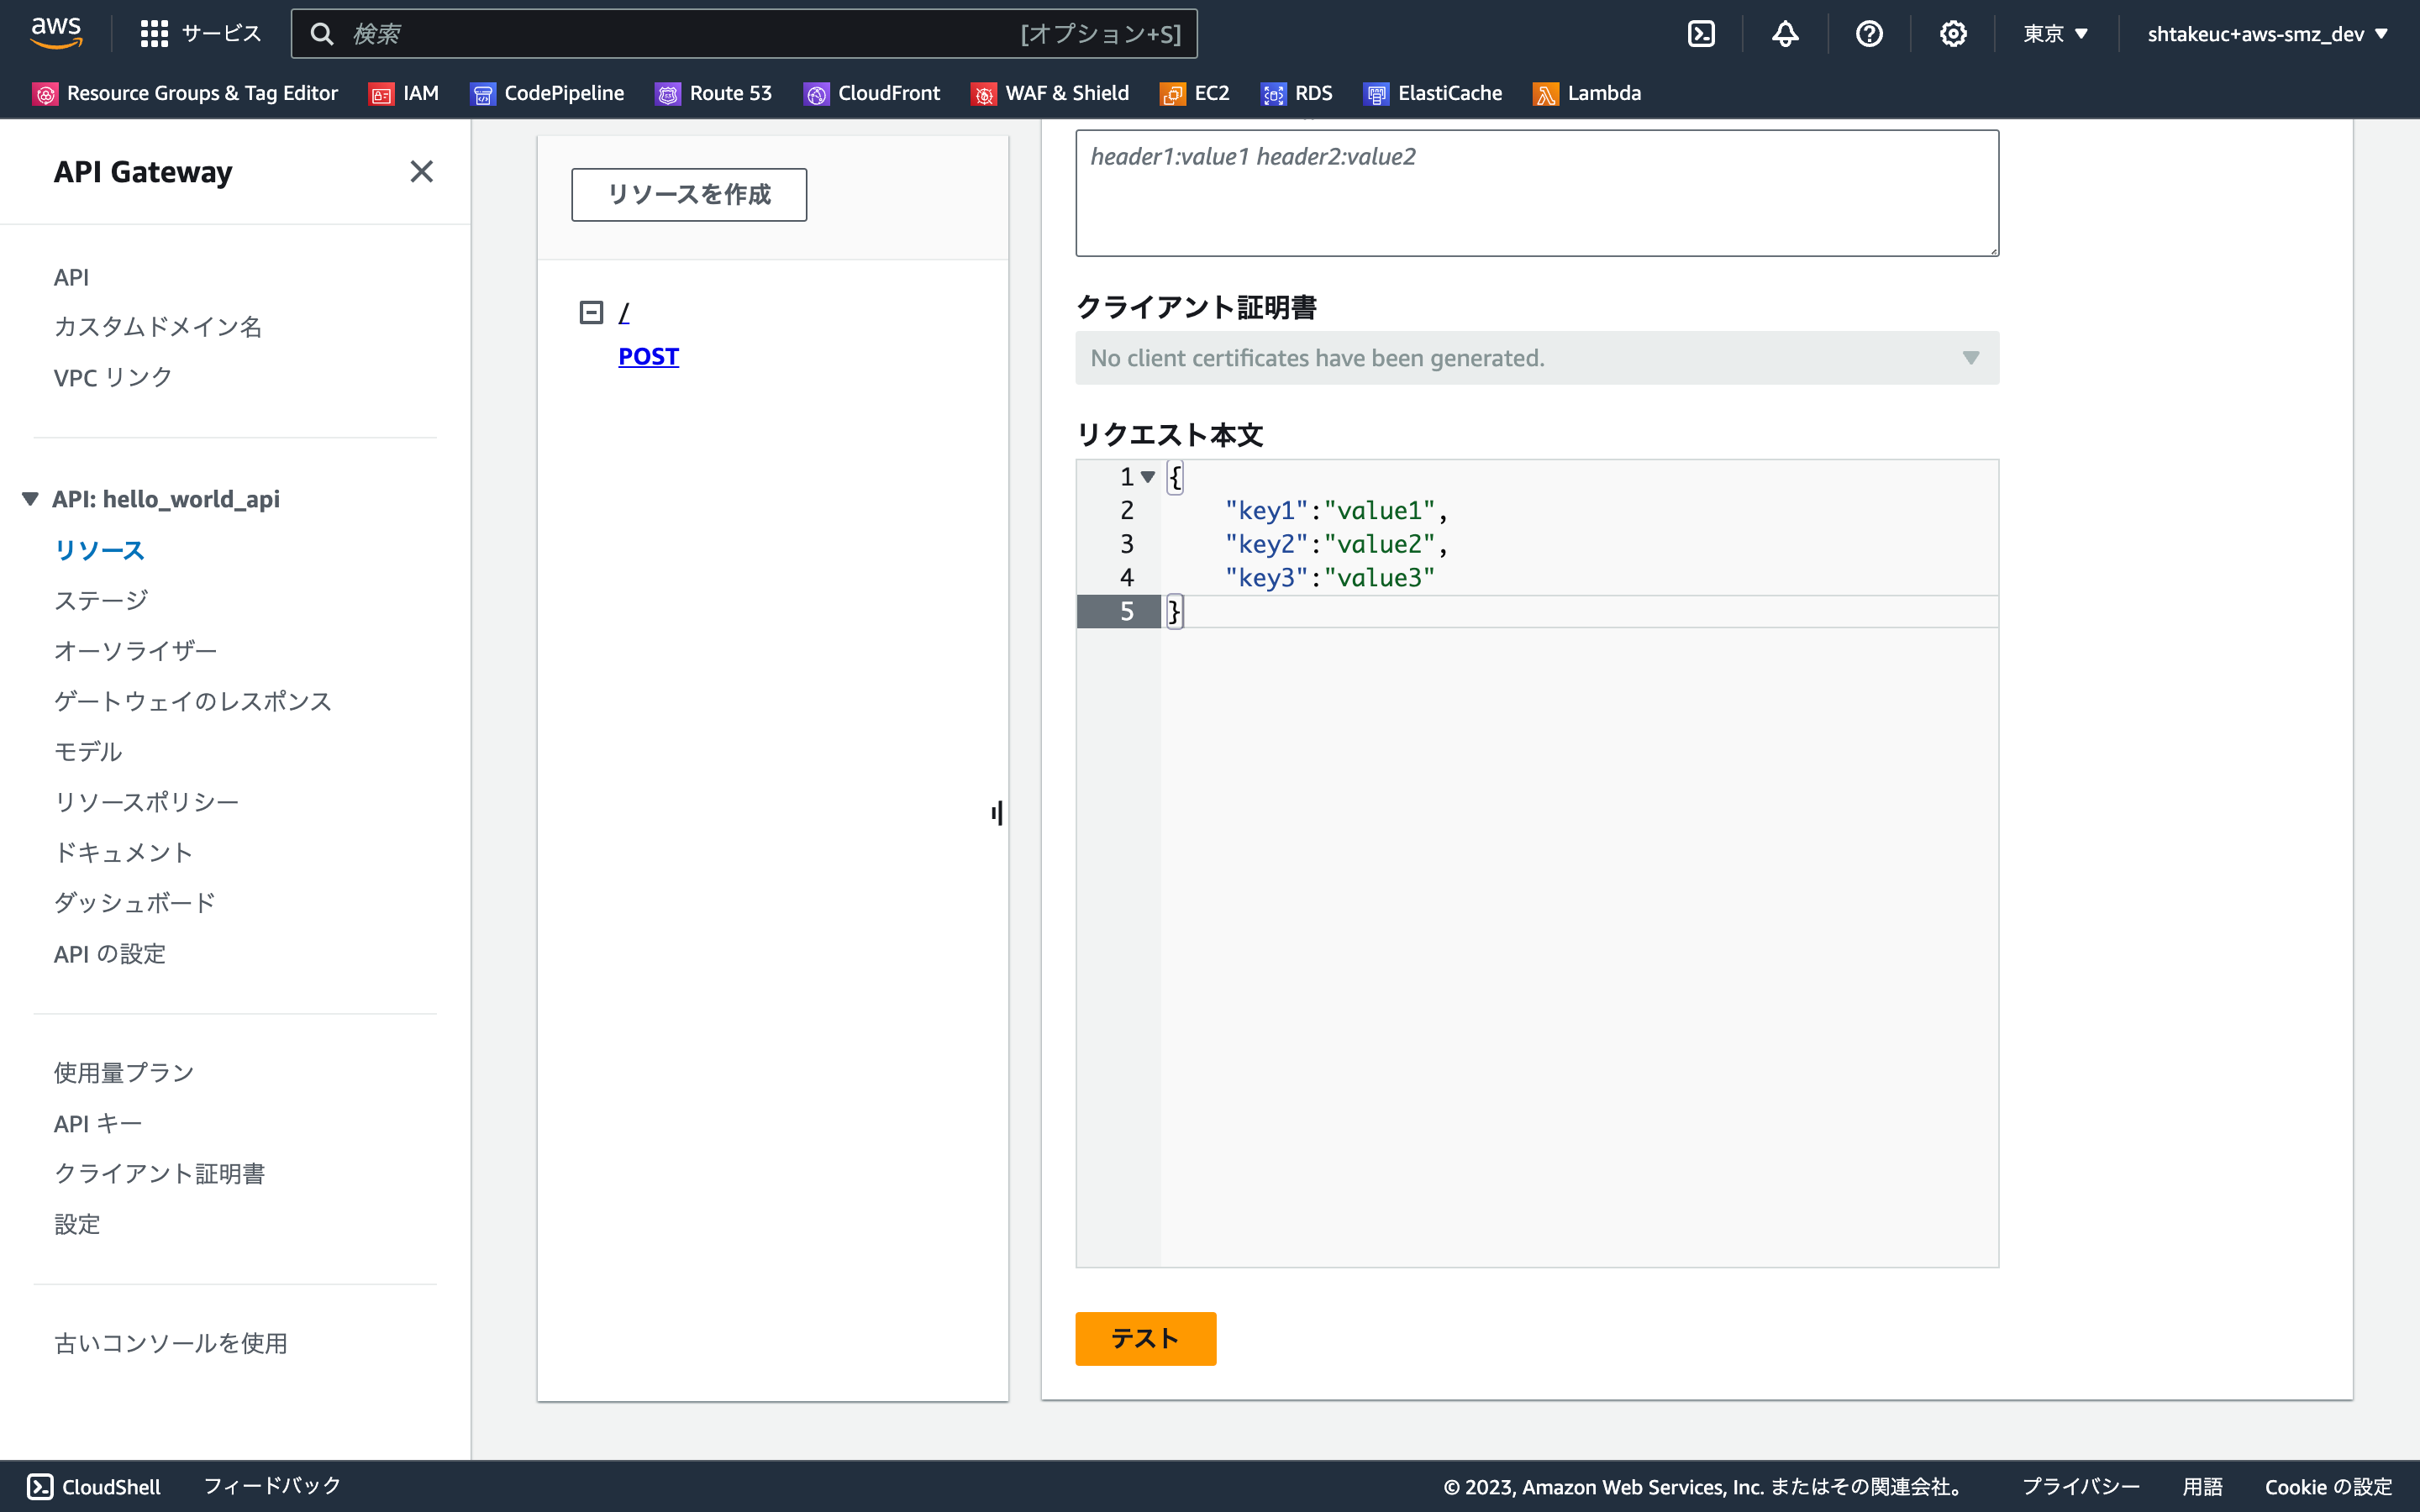Collapse the root resource tree node

pyautogui.click(x=591, y=312)
